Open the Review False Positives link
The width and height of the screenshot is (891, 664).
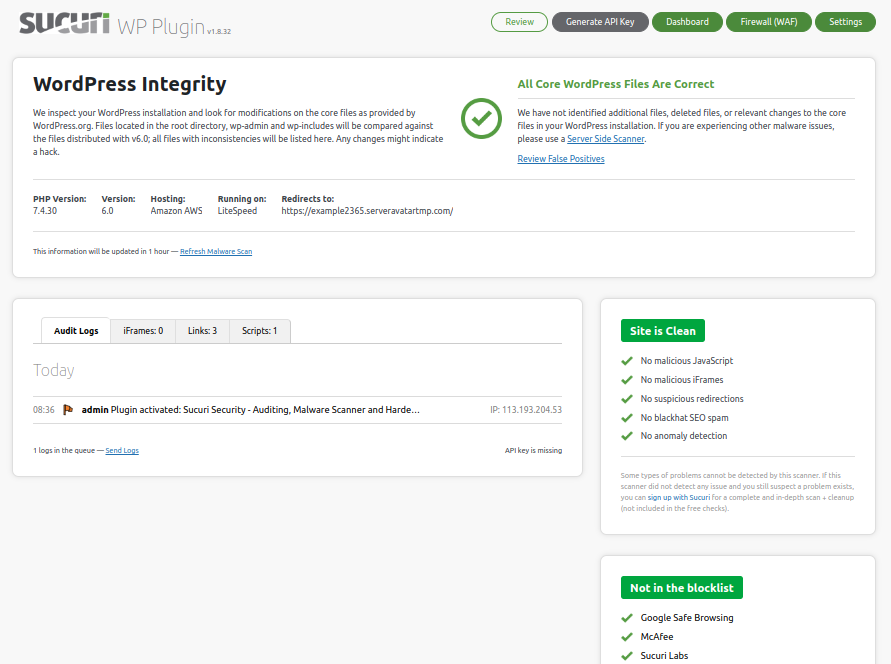561,159
